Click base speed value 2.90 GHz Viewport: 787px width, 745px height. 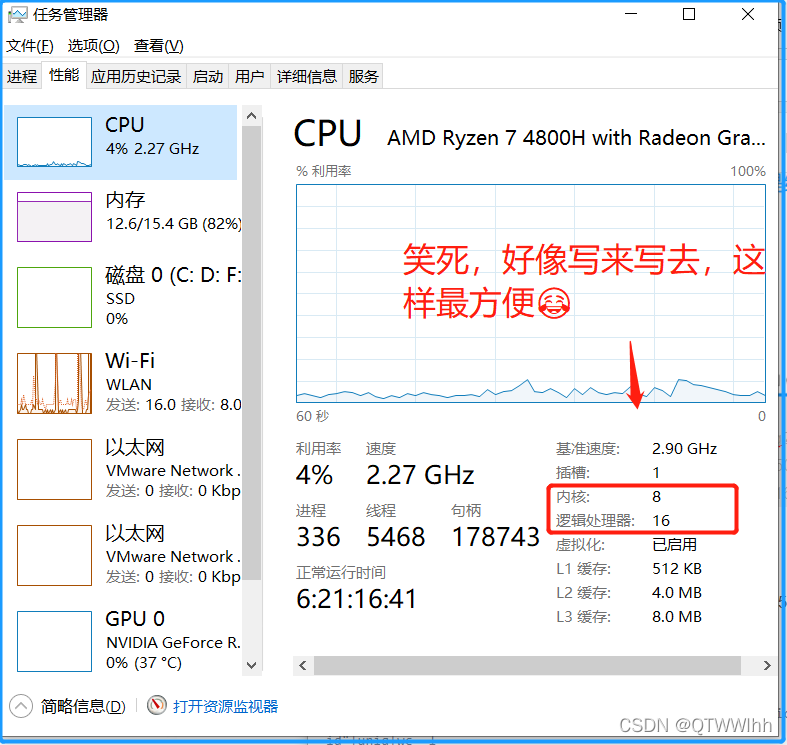[x=684, y=448]
